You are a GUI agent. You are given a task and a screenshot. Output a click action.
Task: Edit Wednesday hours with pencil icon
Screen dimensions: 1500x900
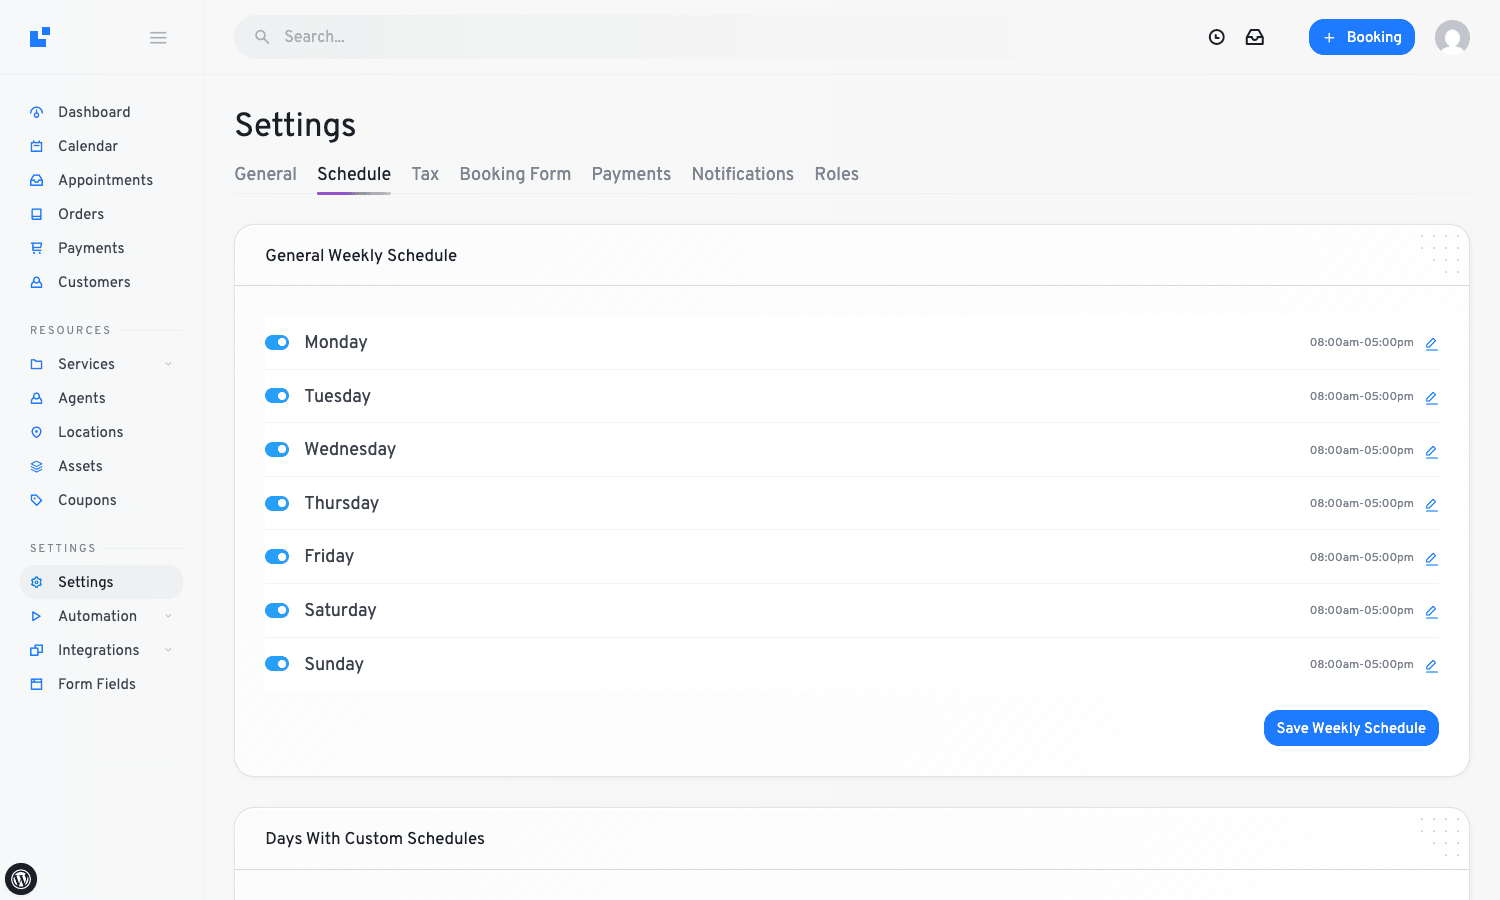coord(1431,451)
